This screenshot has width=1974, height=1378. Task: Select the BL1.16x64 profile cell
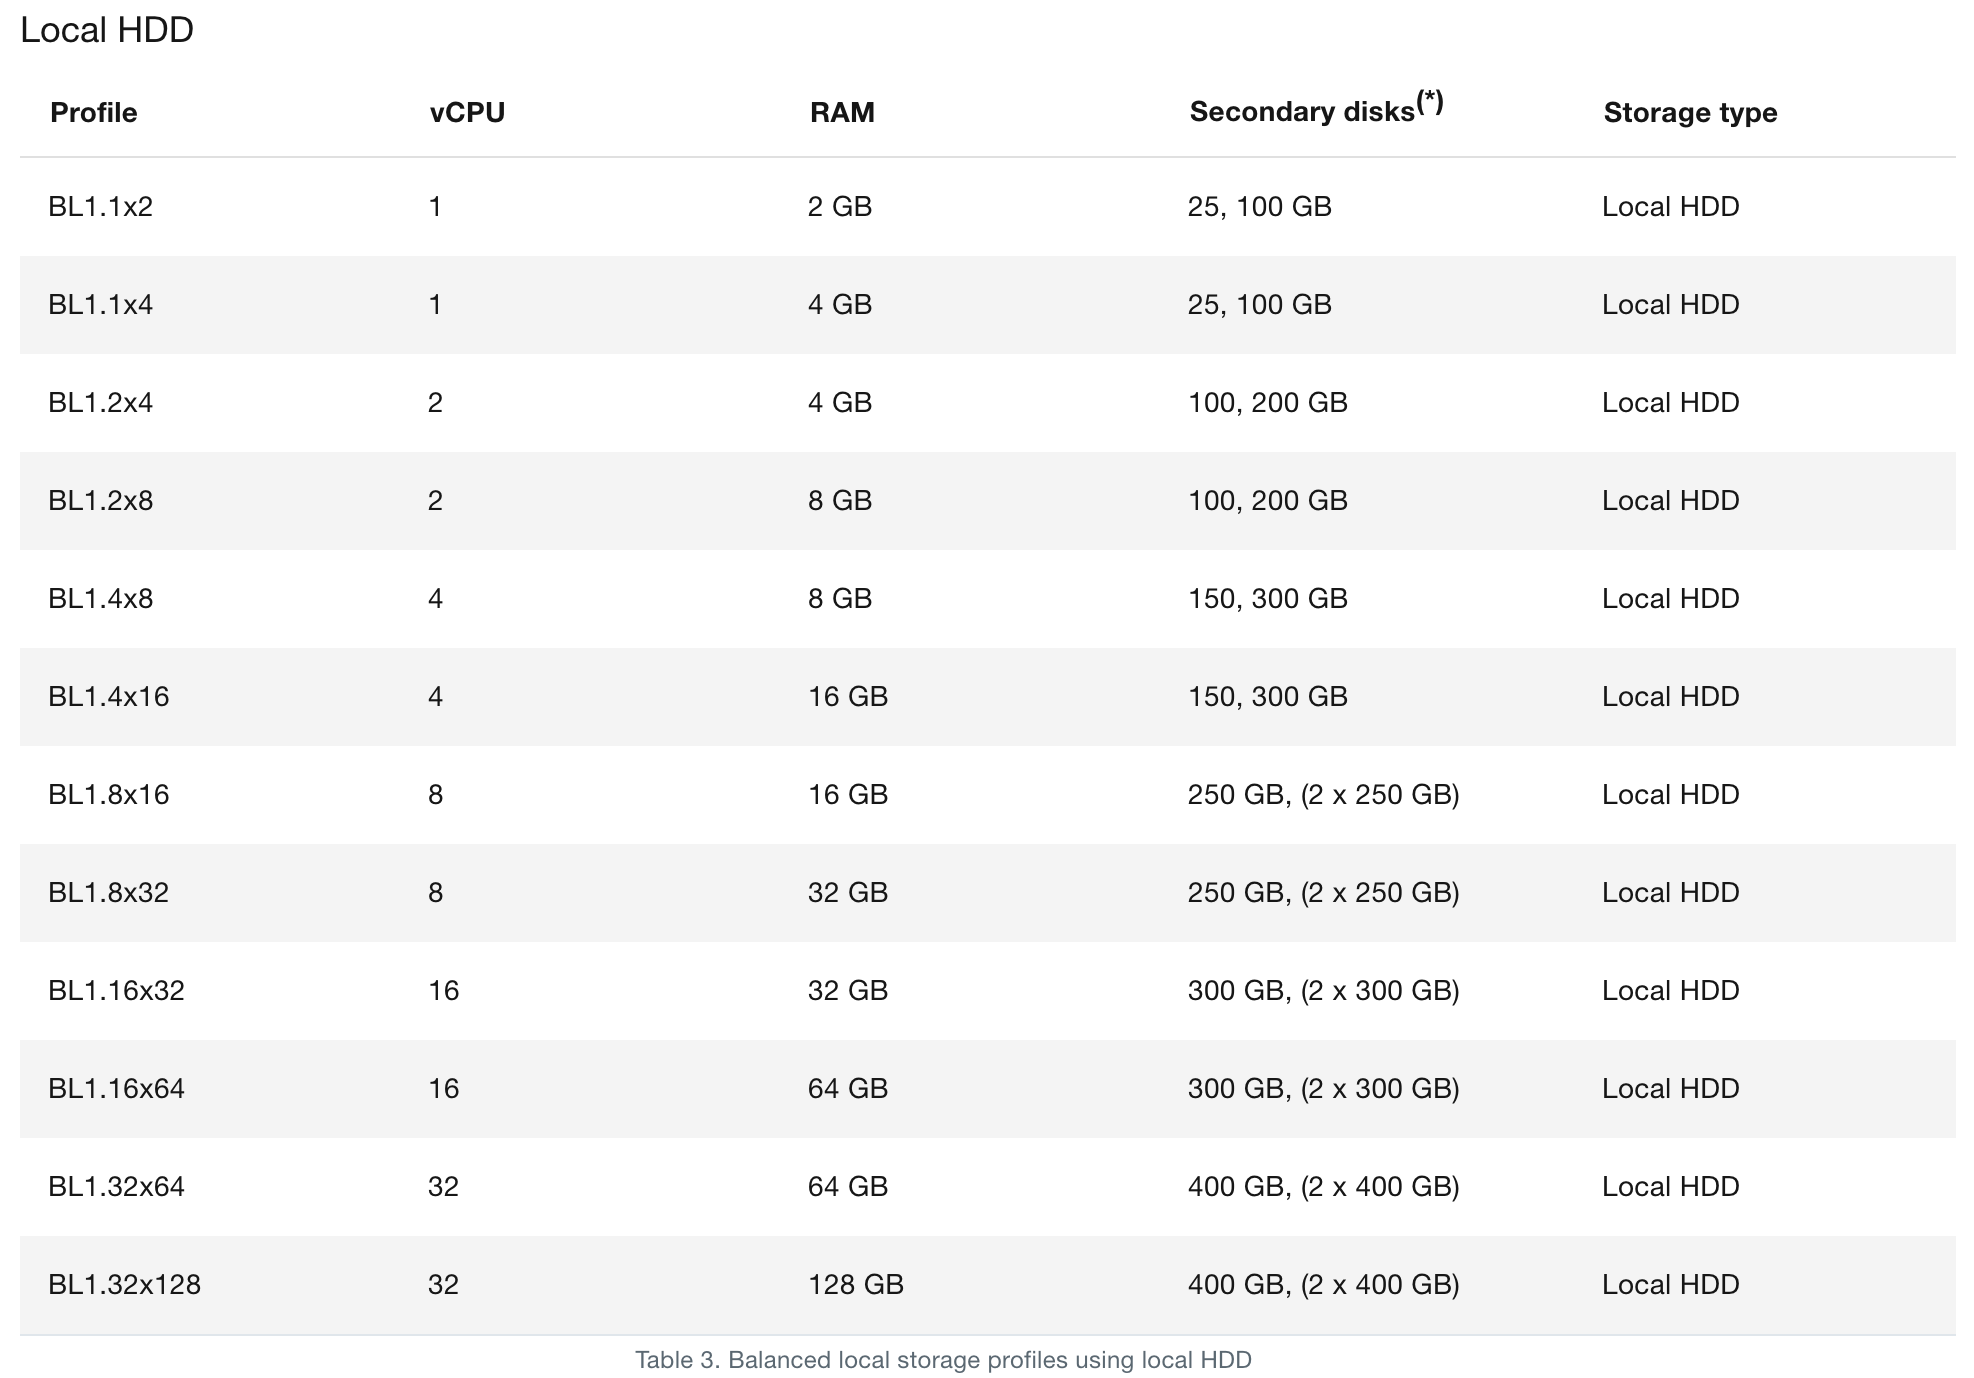(117, 1088)
